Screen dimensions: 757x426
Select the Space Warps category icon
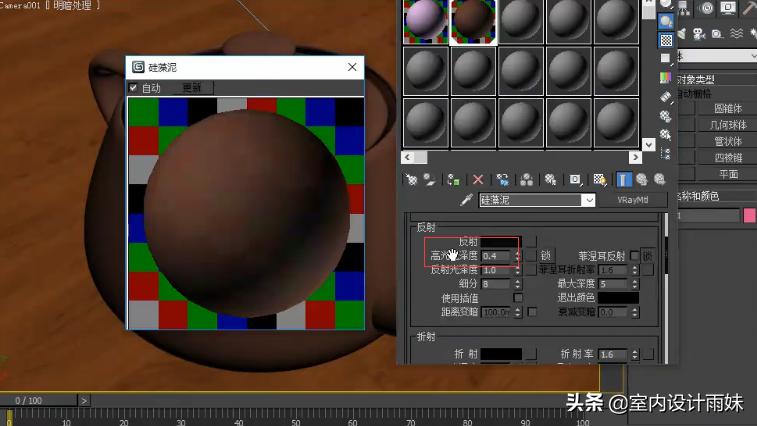click(736, 33)
